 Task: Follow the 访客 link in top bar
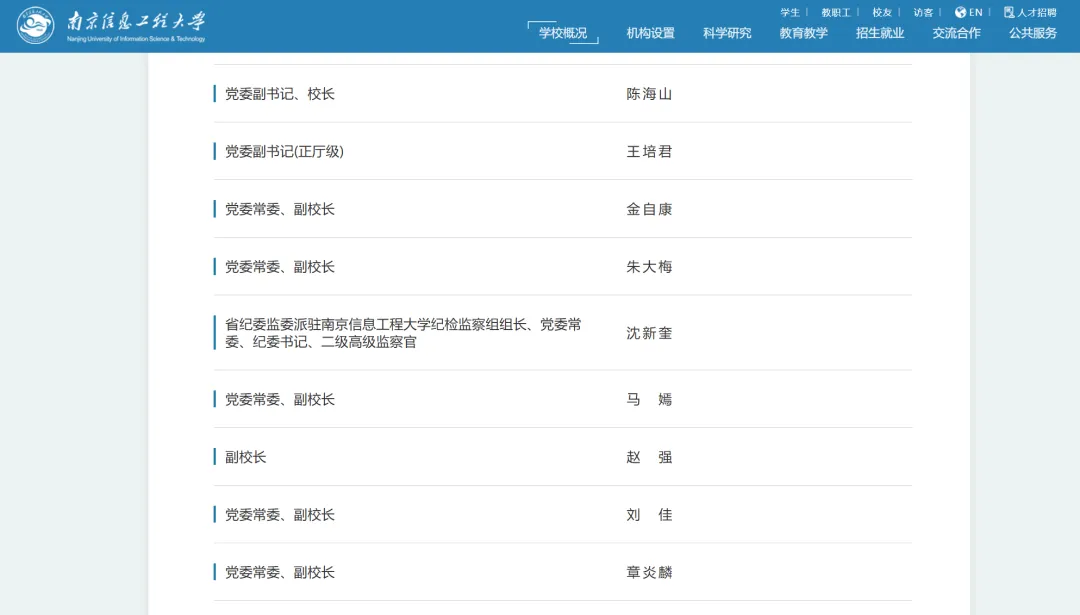[923, 12]
